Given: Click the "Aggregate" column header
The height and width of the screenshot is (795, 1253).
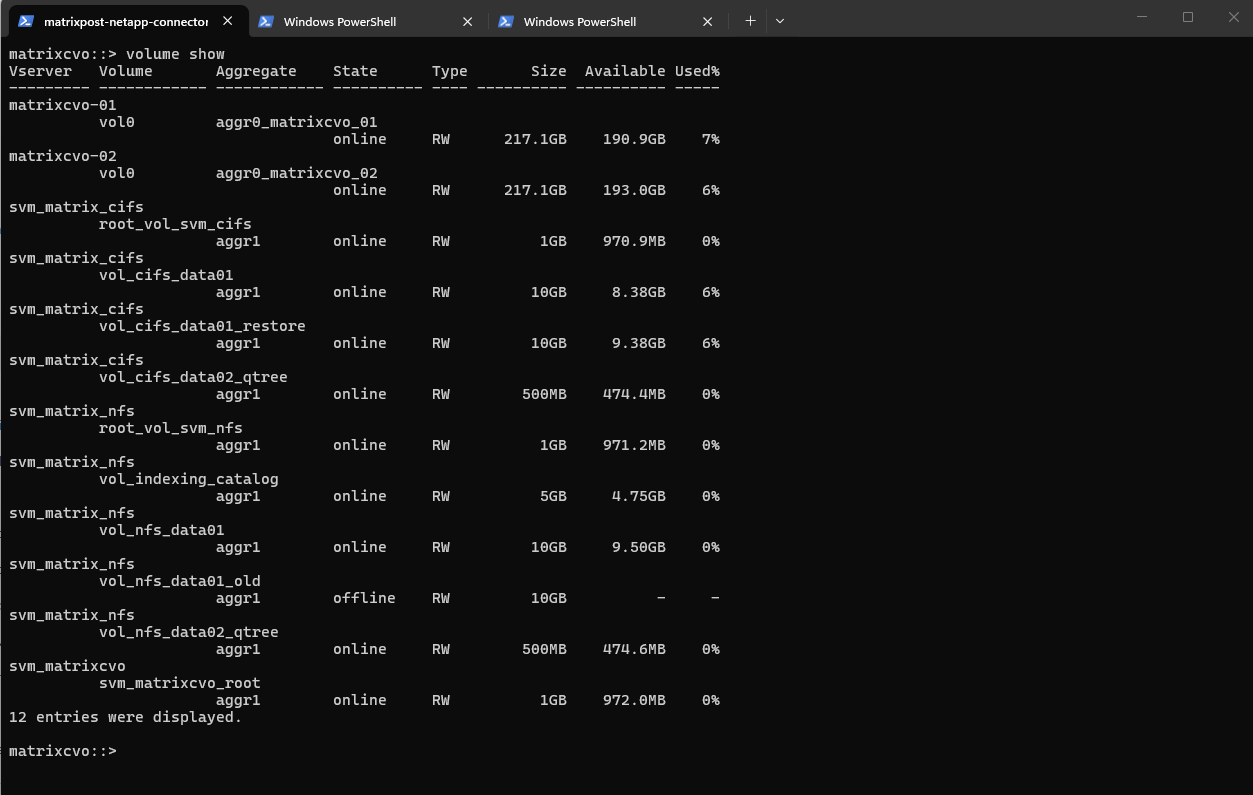Looking at the screenshot, I should 256,71.
